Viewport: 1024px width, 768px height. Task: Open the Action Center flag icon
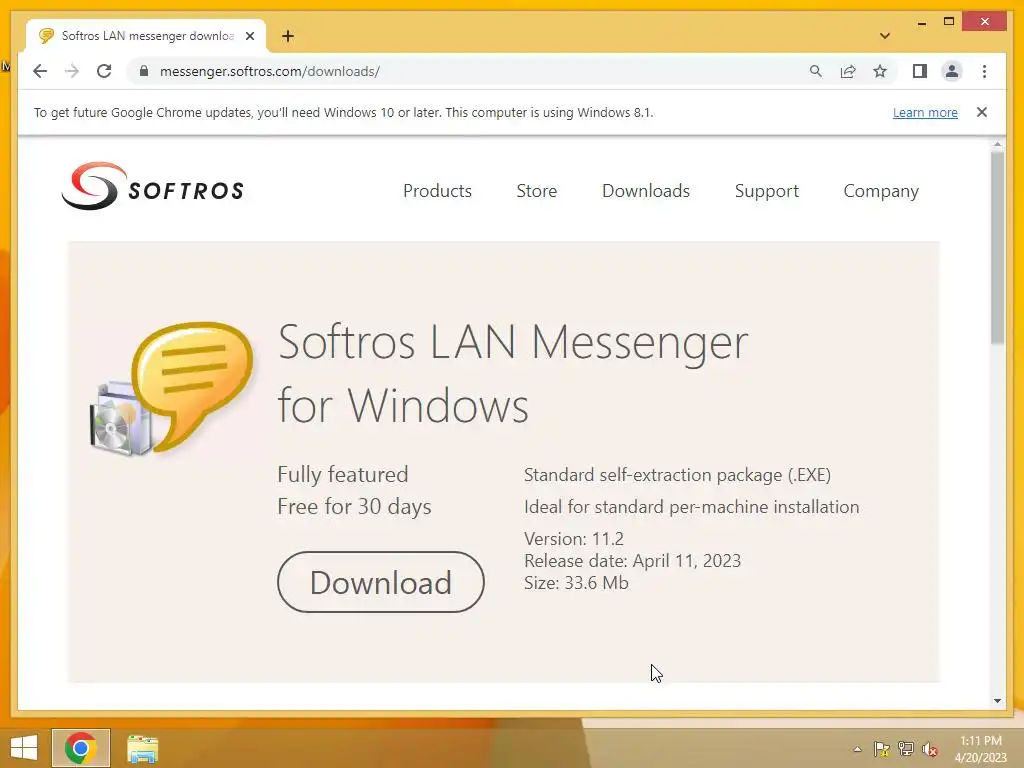click(x=881, y=749)
